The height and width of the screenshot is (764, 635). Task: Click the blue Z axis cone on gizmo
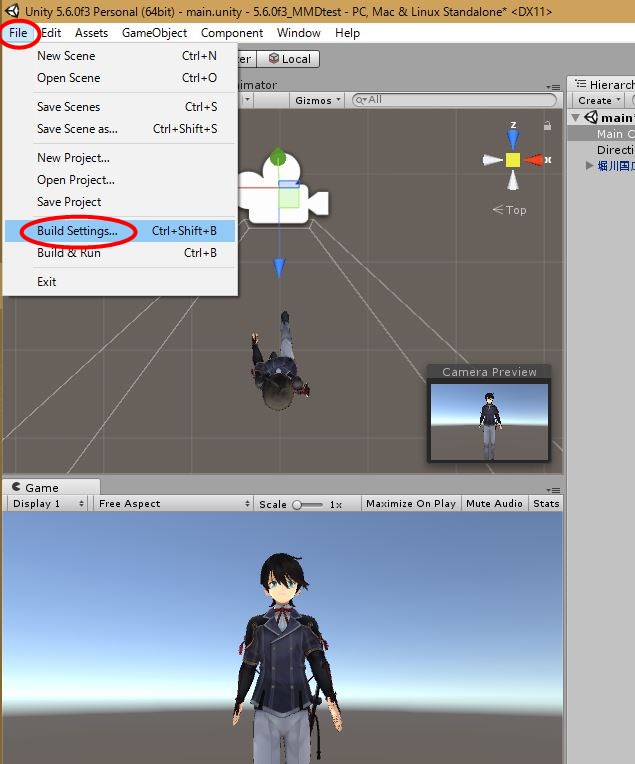[x=513, y=138]
